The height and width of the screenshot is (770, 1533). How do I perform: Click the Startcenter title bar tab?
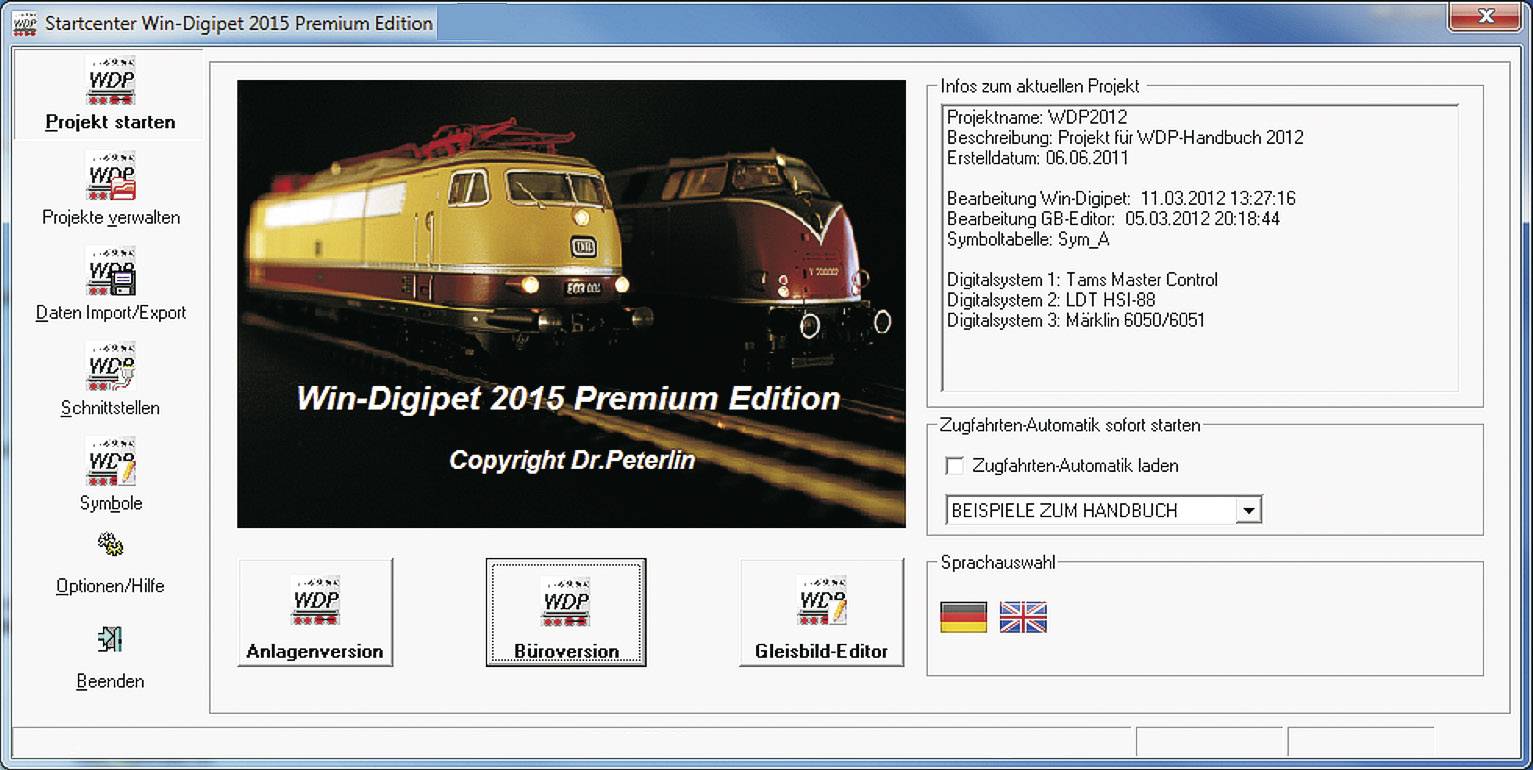pyautogui.click(x=220, y=22)
